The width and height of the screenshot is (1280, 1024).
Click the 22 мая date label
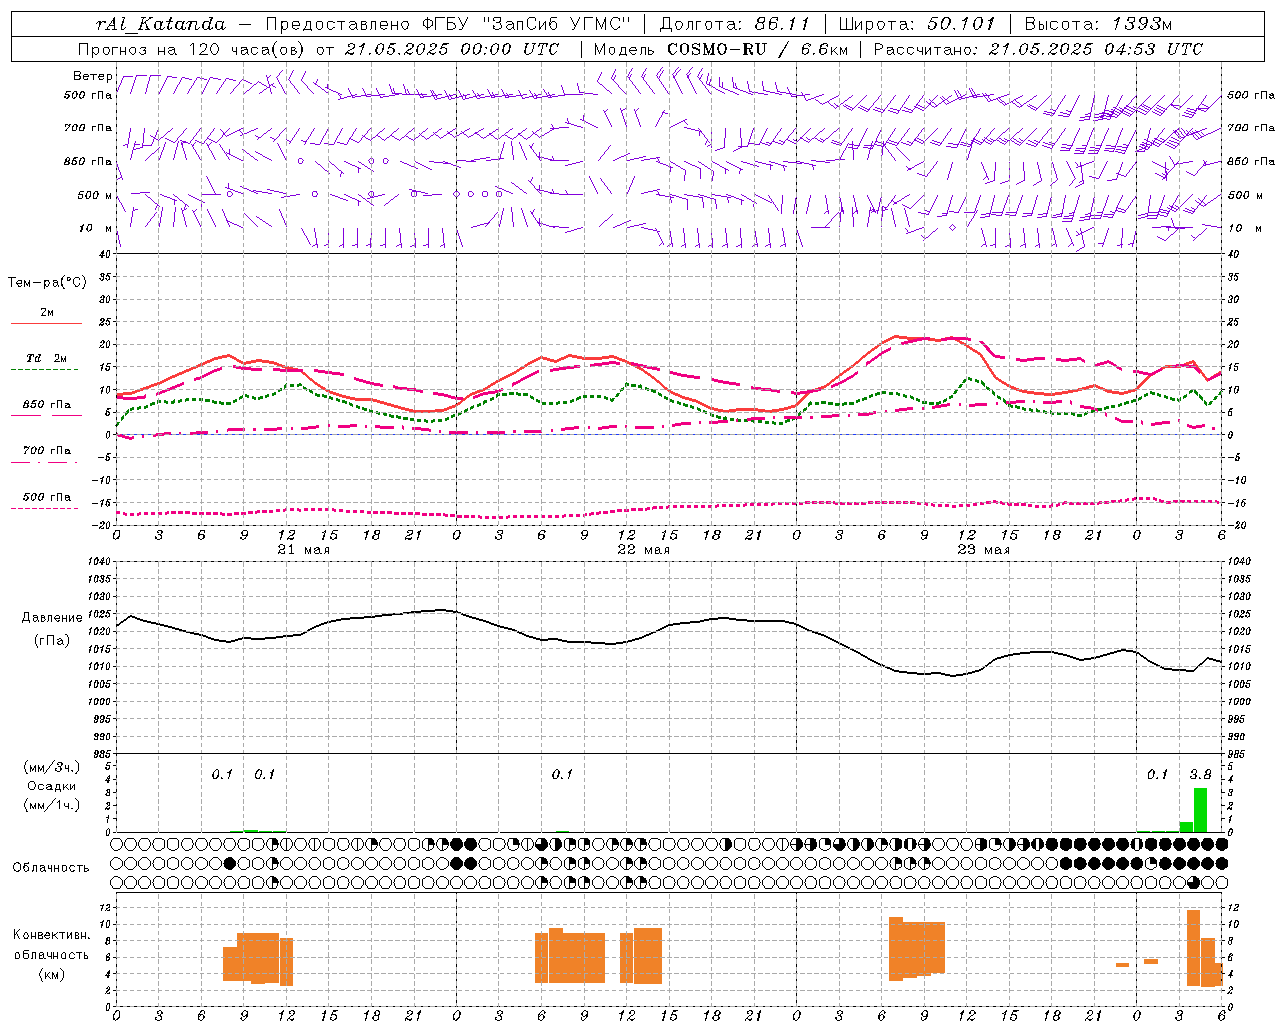(x=643, y=550)
